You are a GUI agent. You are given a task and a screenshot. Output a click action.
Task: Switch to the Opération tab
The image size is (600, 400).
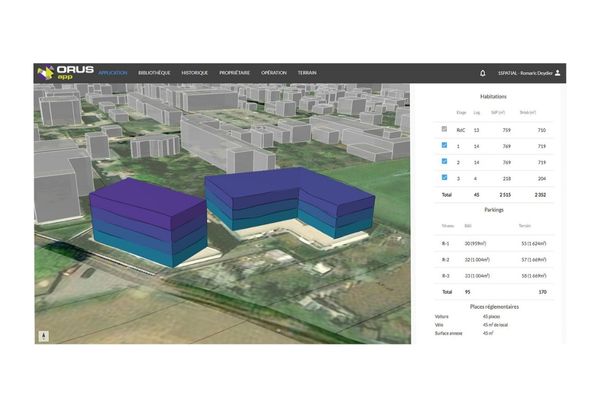point(274,73)
